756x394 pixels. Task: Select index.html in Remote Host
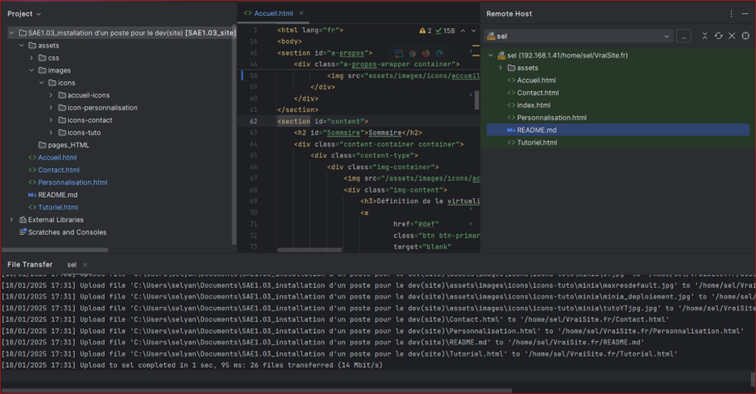pyautogui.click(x=534, y=105)
